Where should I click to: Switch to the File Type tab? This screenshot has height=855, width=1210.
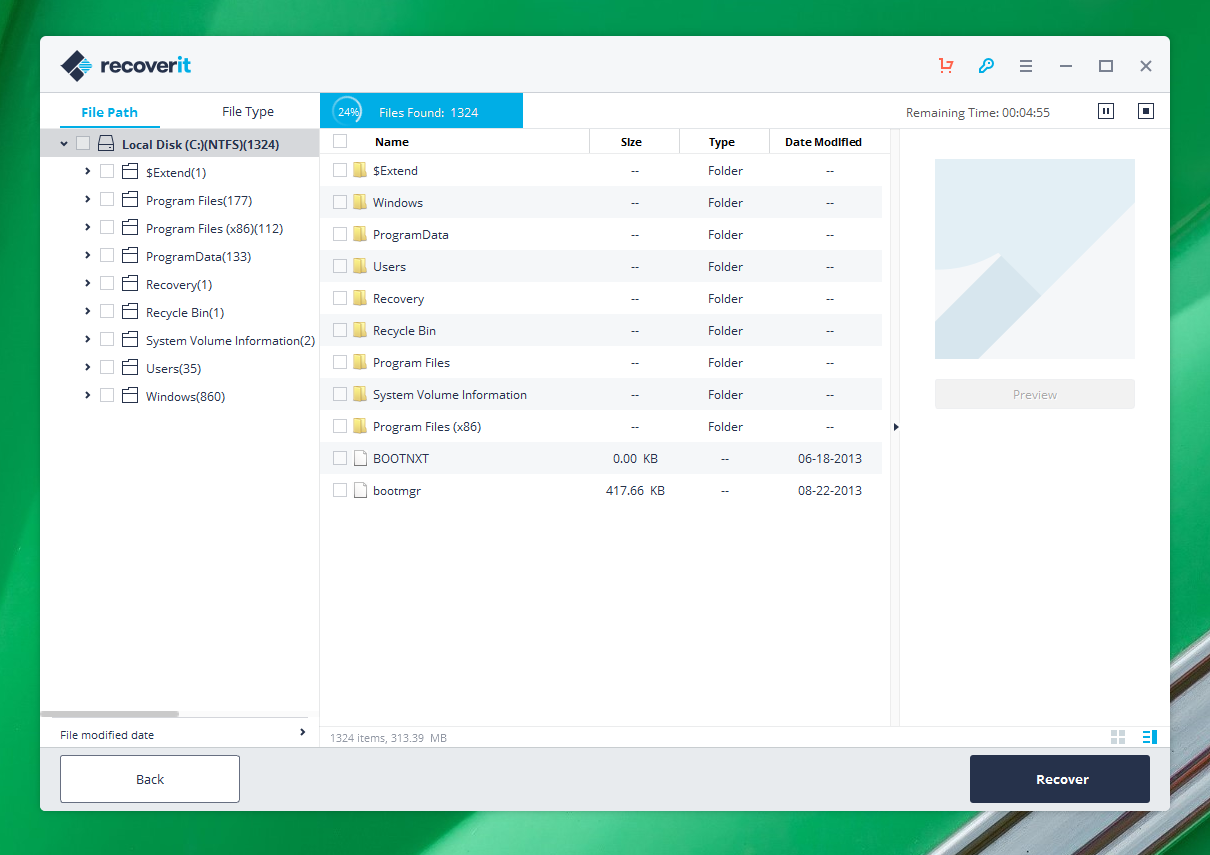coord(248,112)
